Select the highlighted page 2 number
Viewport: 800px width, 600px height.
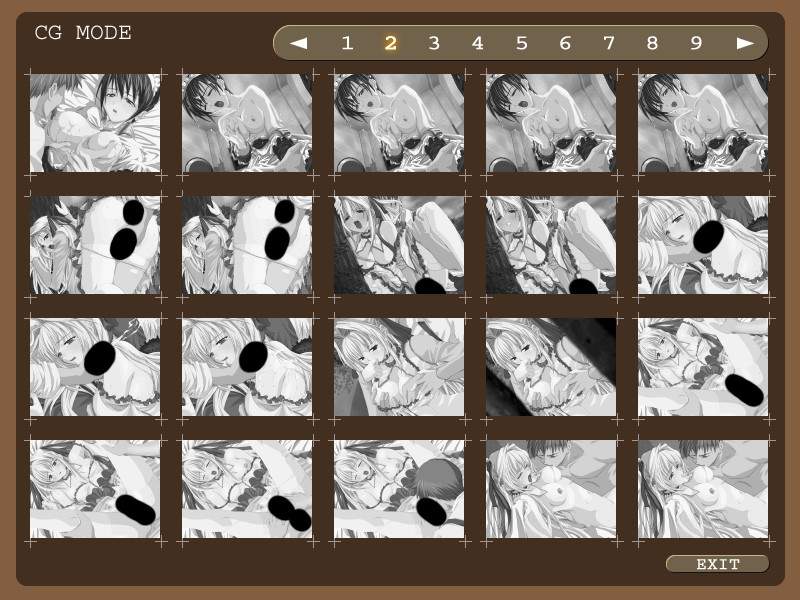[391, 43]
